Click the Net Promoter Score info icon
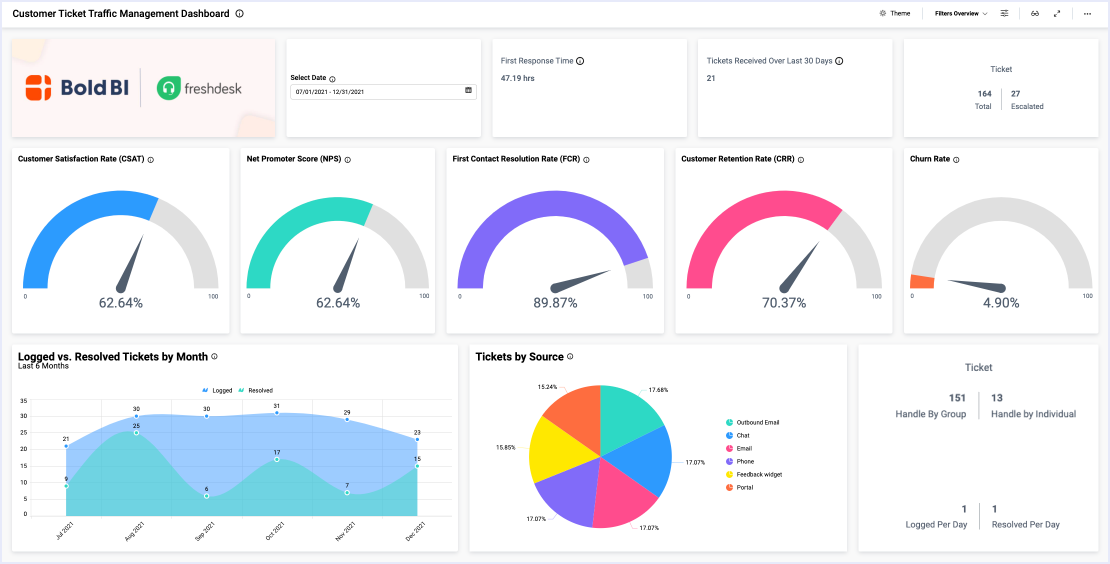The height and width of the screenshot is (564, 1110). pos(348,160)
